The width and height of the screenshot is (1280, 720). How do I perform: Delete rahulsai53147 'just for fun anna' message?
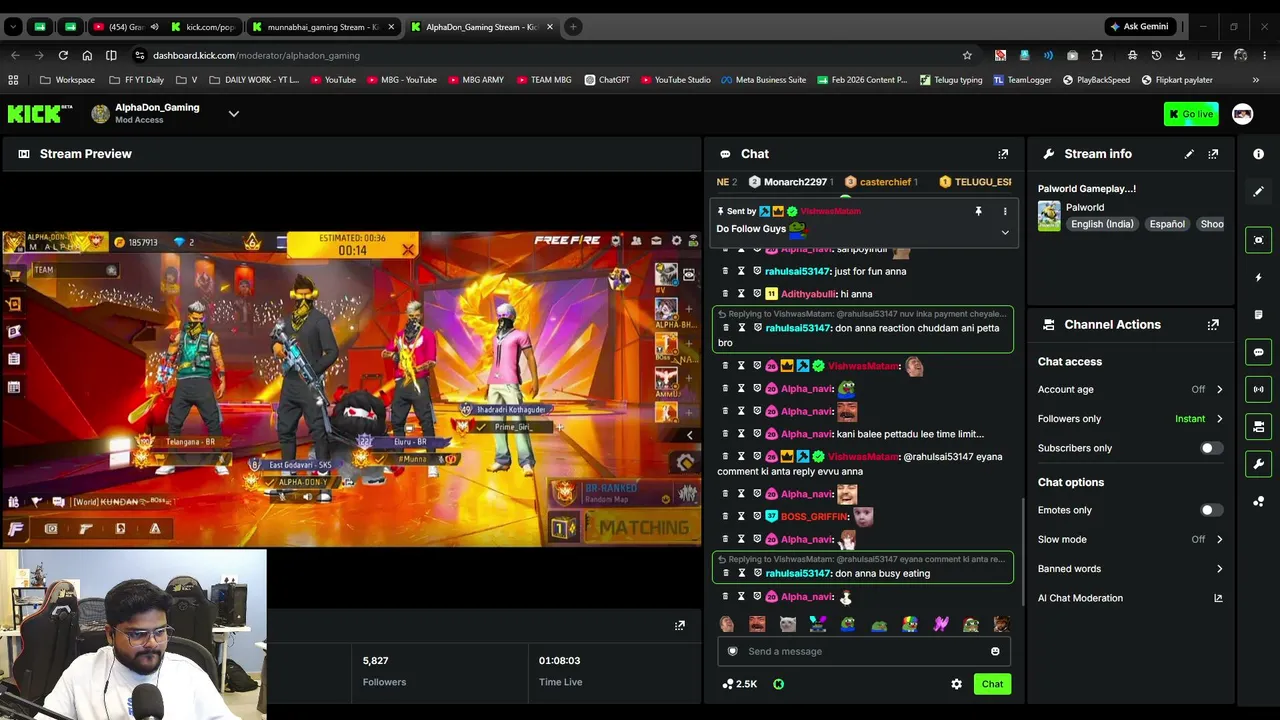726,271
